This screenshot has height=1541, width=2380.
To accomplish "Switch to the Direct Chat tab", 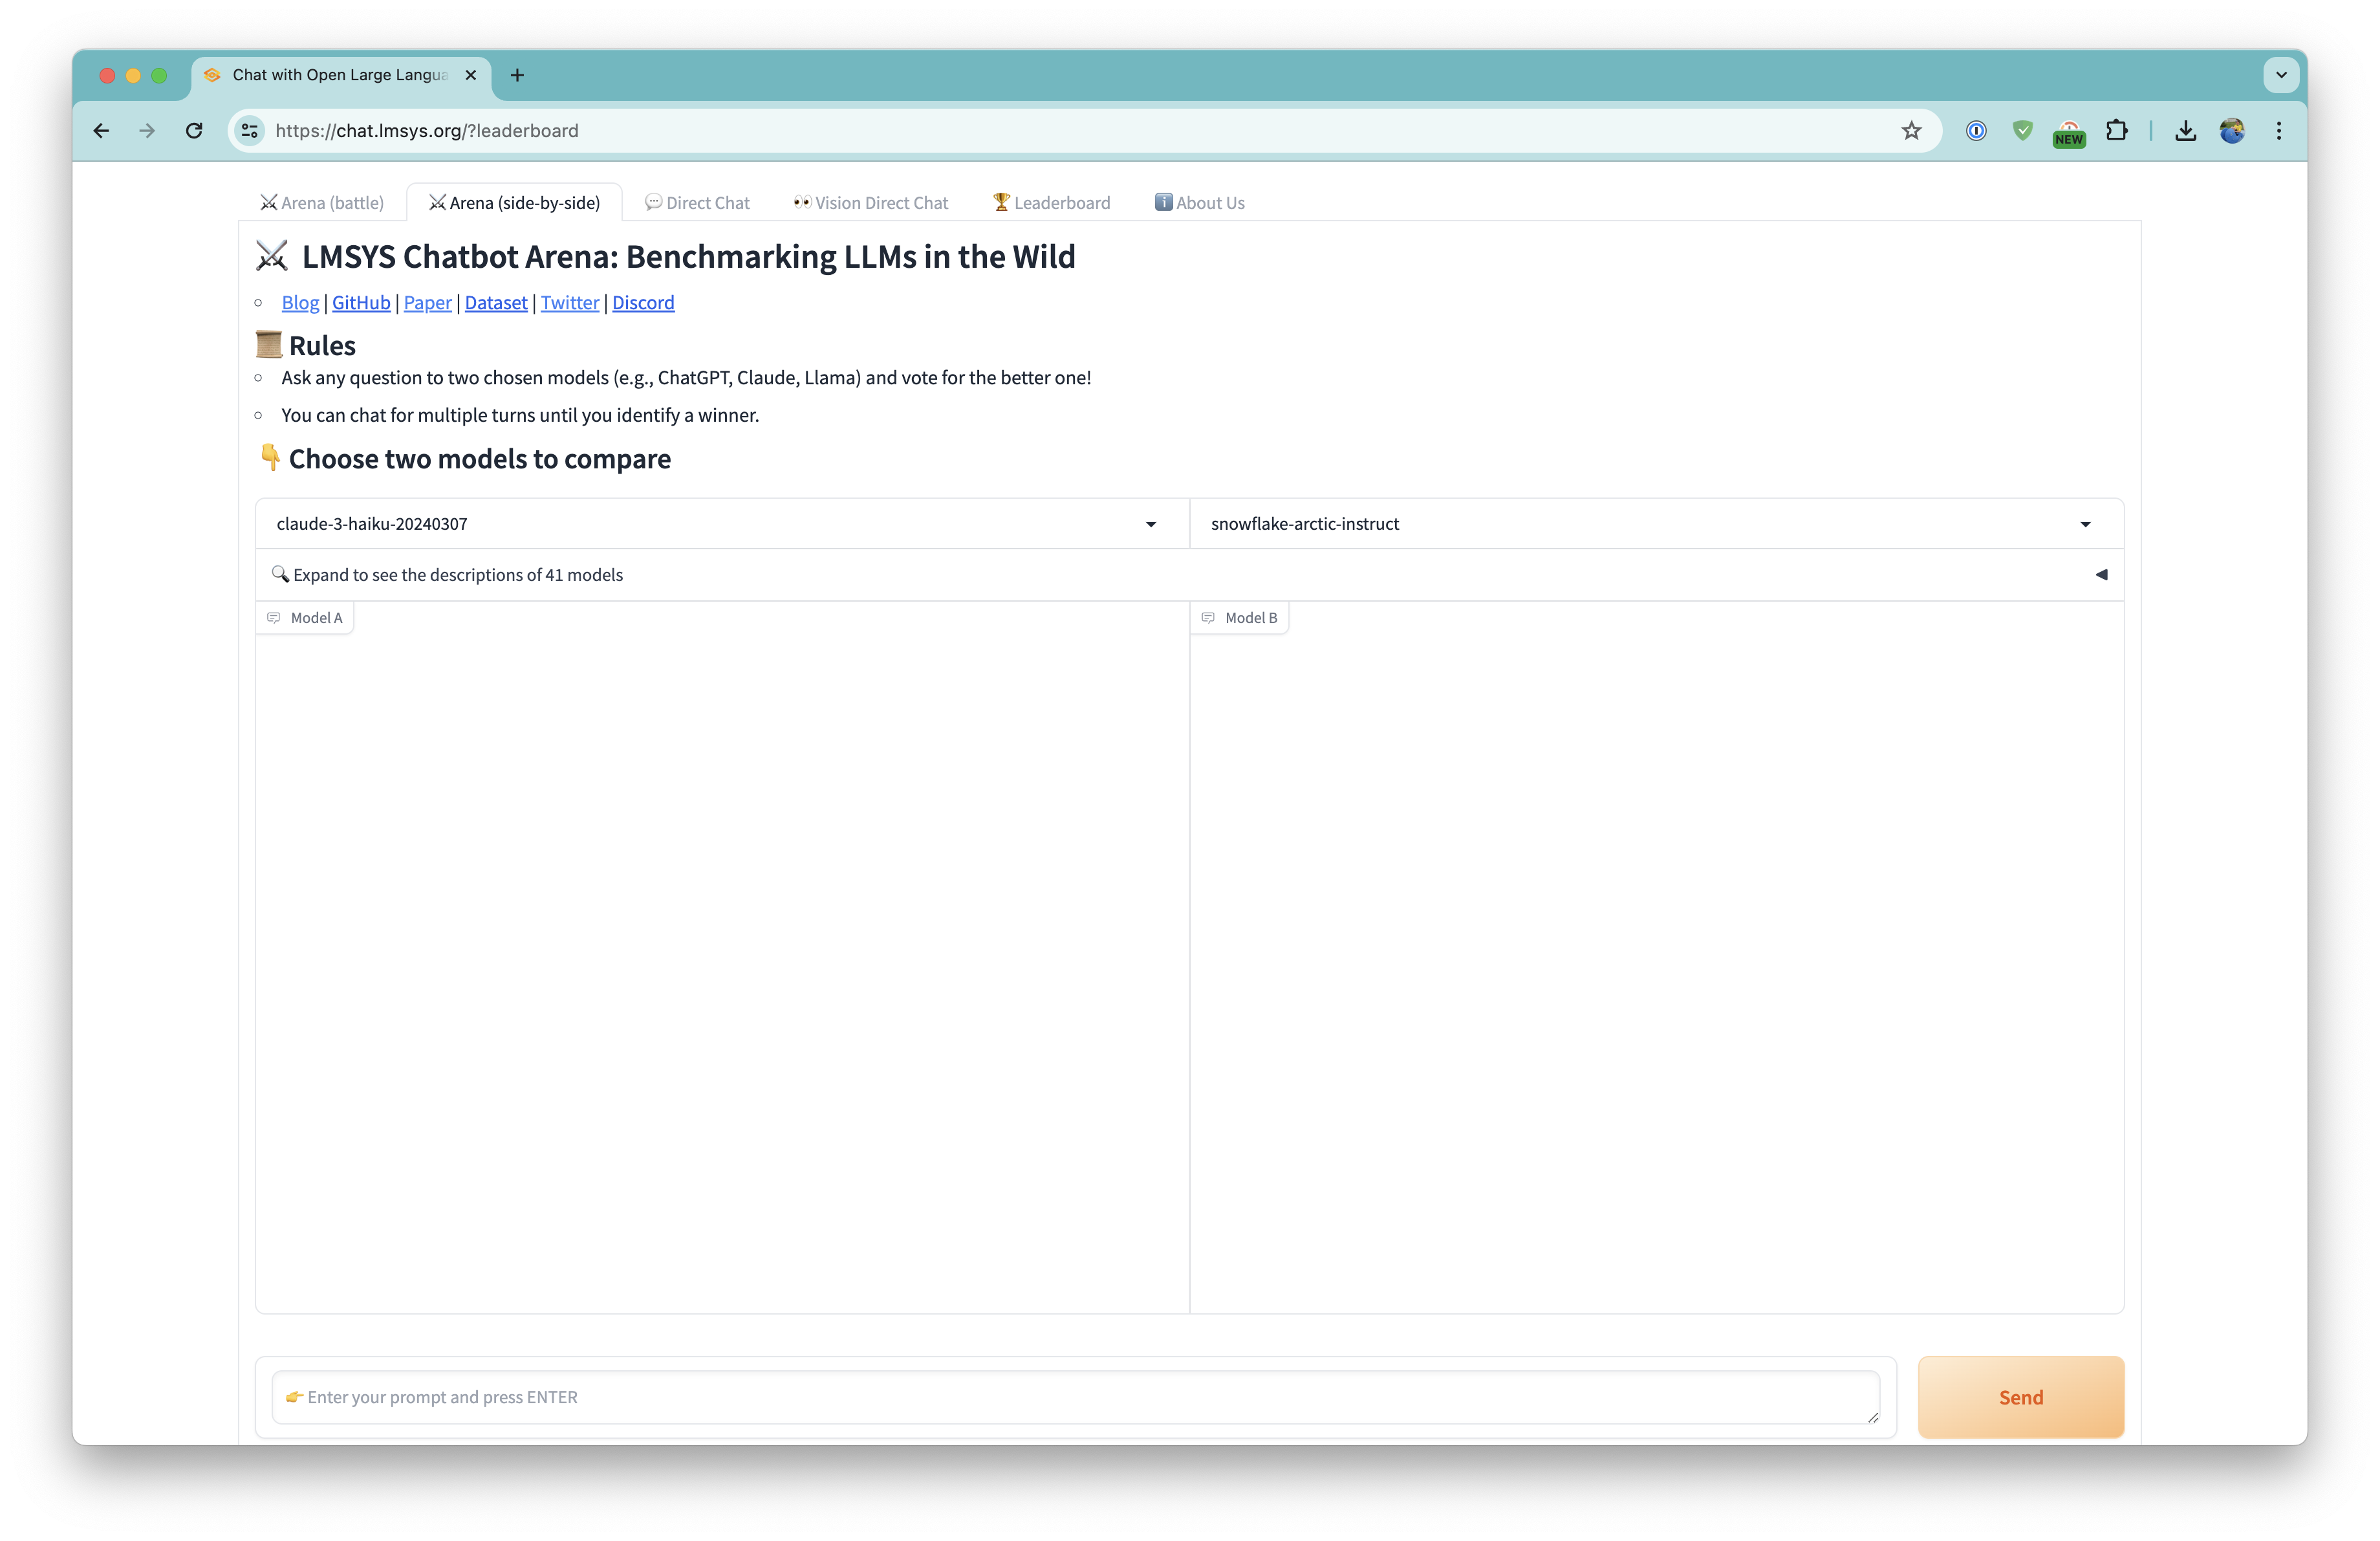I will click(x=697, y=203).
